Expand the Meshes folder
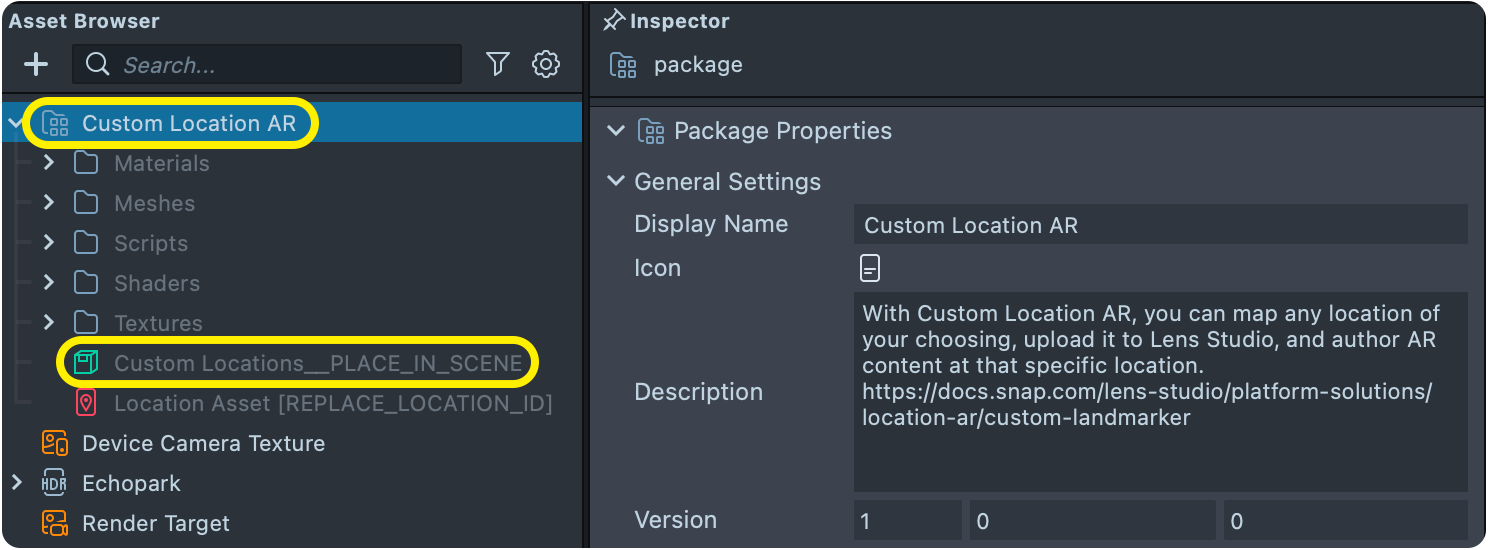This screenshot has height=550, width=1488. click(48, 203)
